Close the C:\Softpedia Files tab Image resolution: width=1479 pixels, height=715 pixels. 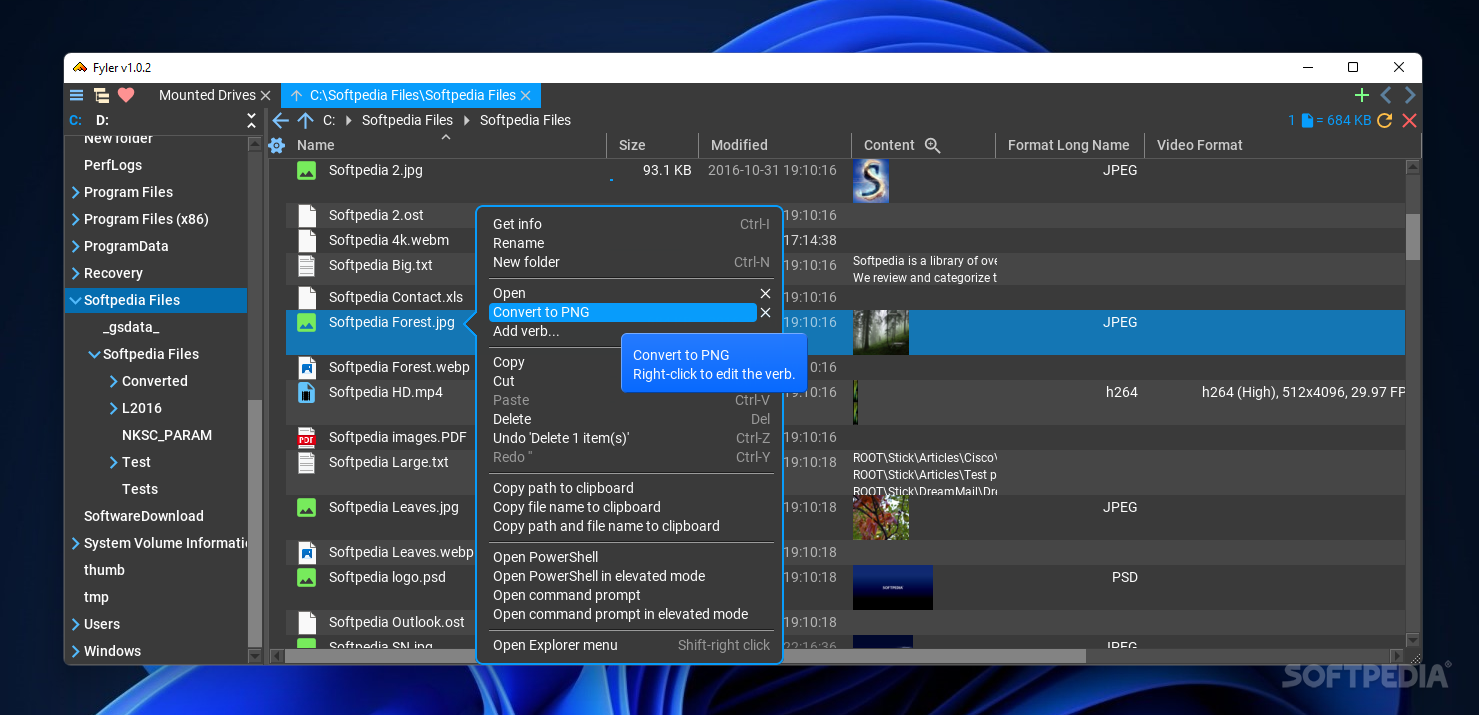[527, 95]
